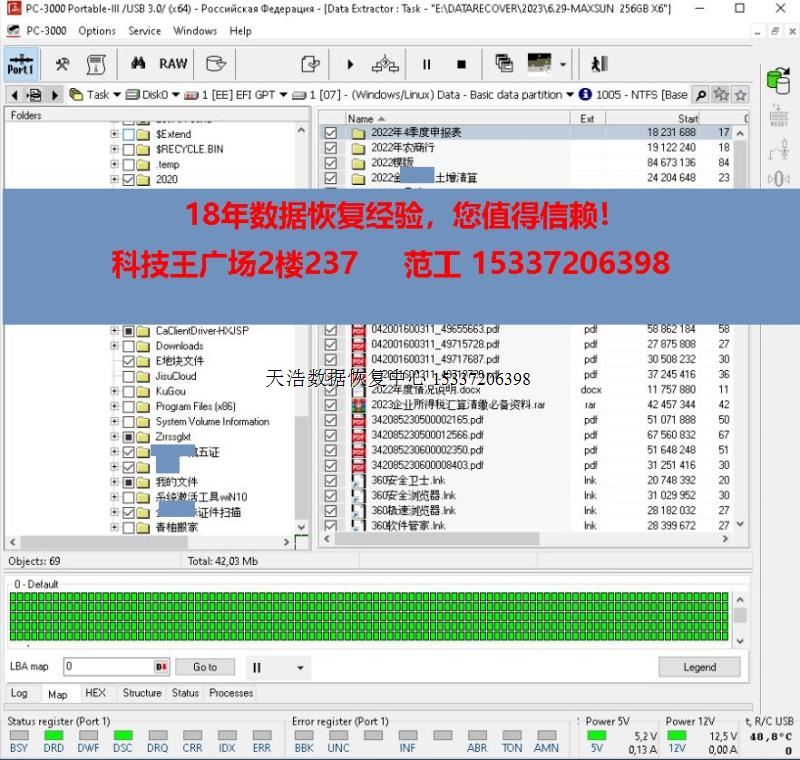Expand the $Extend folder in tree

click(x=114, y=134)
